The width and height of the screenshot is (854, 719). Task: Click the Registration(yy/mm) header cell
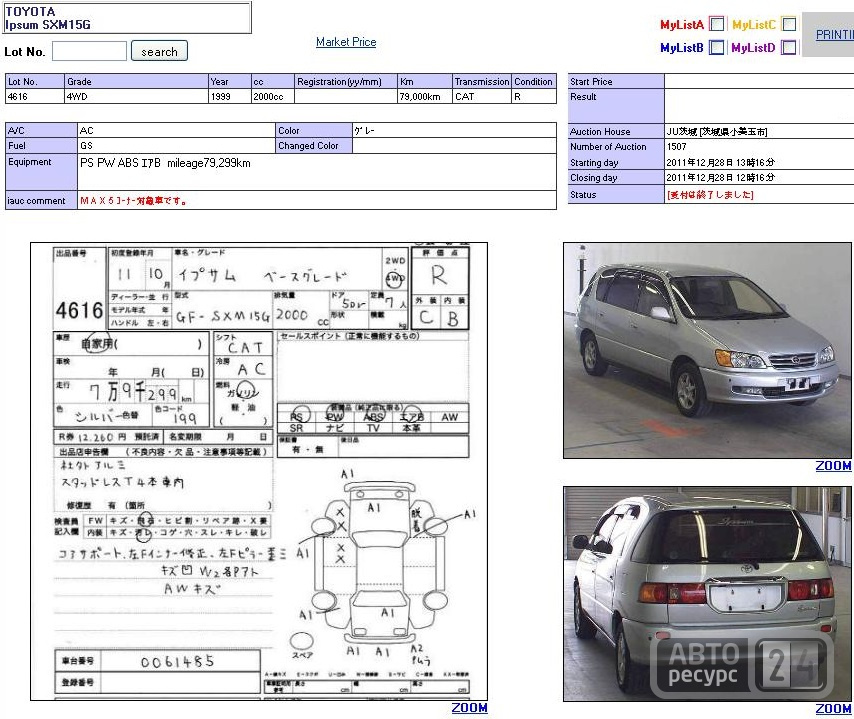[x=346, y=81]
